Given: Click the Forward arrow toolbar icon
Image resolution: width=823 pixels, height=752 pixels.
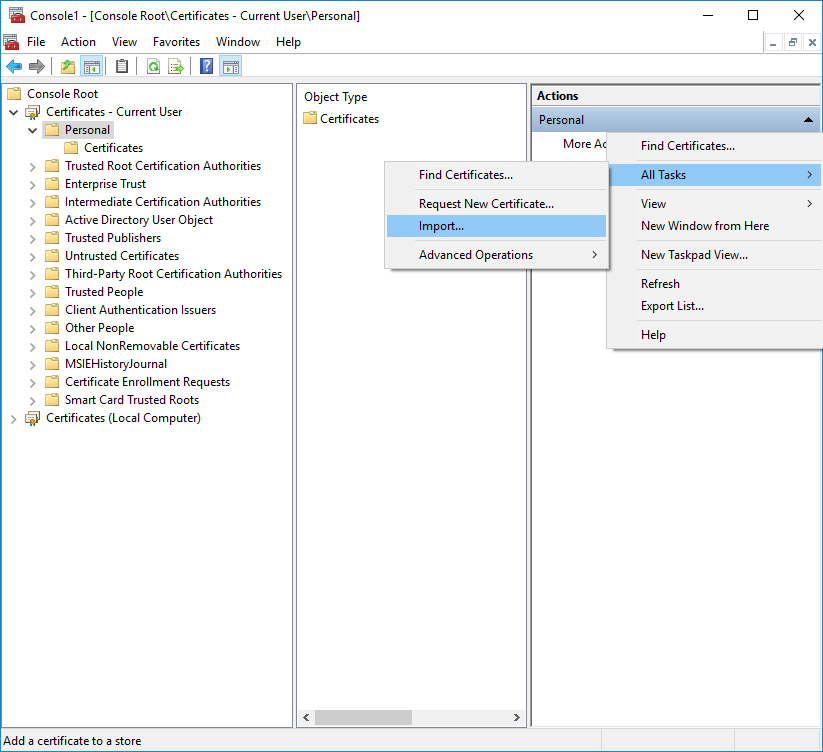Looking at the screenshot, I should [37, 67].
